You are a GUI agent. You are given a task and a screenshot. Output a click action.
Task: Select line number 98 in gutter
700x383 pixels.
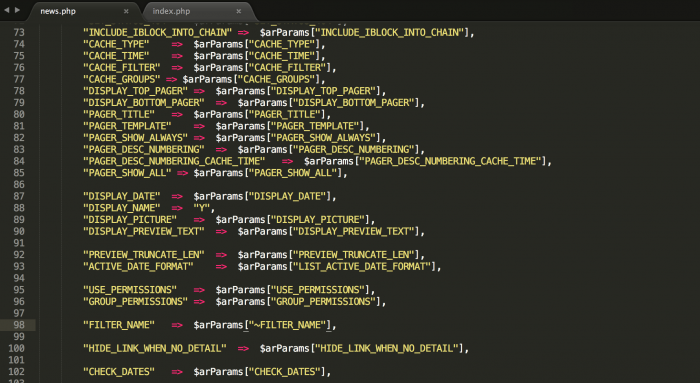point(19,325)
